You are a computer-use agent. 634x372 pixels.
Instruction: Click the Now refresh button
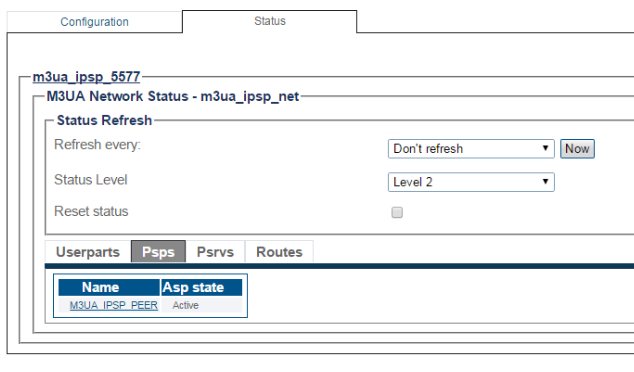577,149
